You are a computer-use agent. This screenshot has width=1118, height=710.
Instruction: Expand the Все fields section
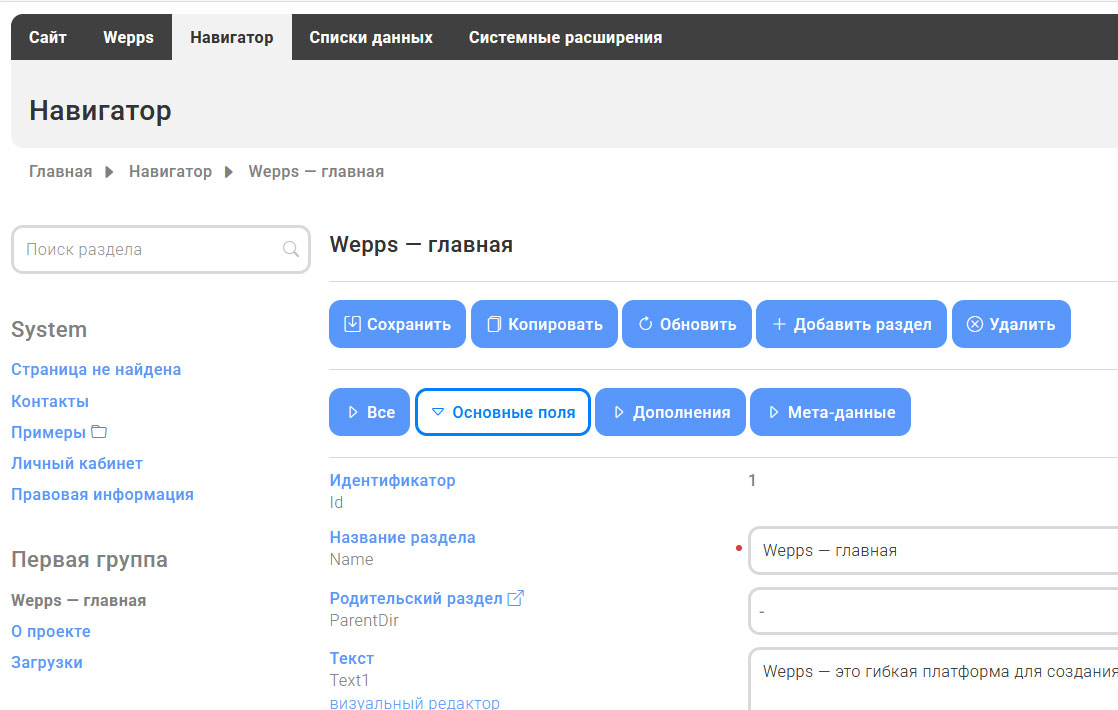pos(369,411)
